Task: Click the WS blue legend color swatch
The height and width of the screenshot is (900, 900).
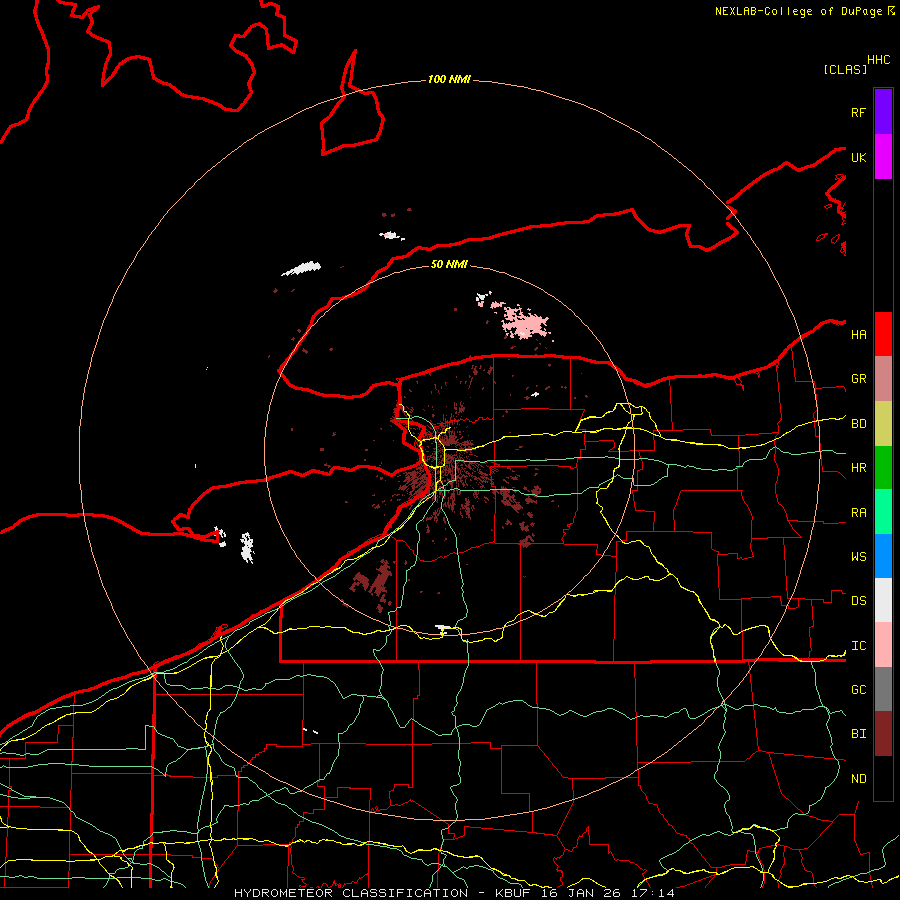Action: point(883,556)
